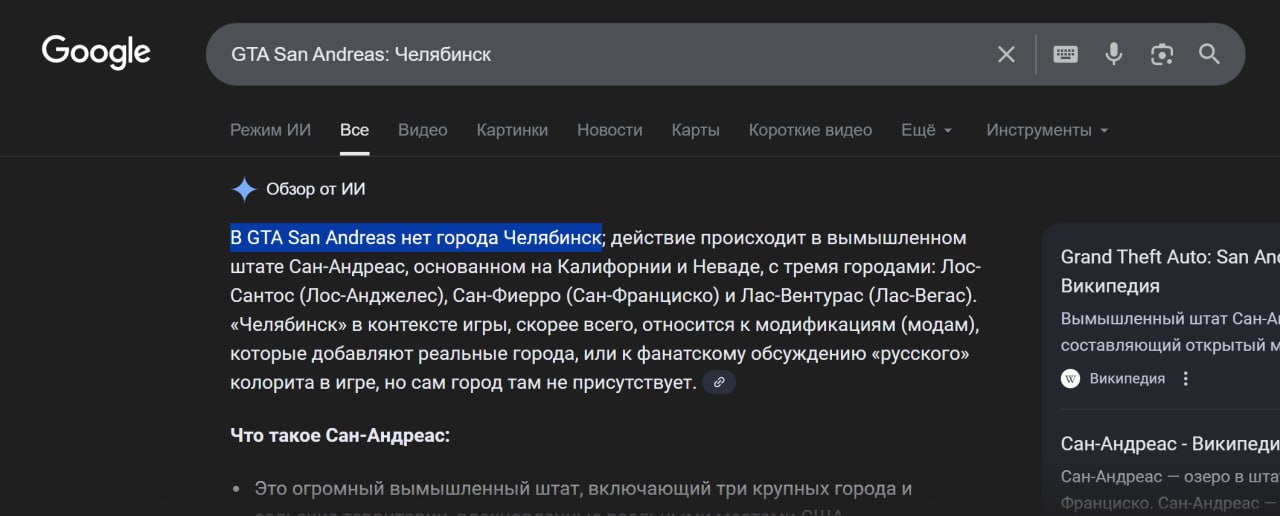This screenshot has height=516, width=1280.
Task: Click the magnifying glass search button
Action: point(1209,54)
